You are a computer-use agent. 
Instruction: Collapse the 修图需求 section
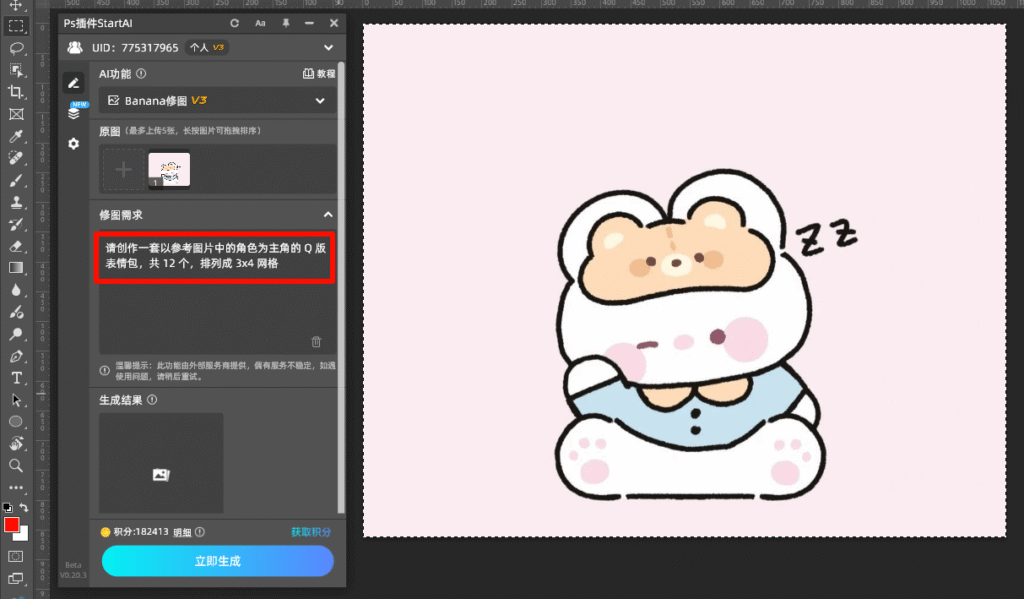coord(329,214)
